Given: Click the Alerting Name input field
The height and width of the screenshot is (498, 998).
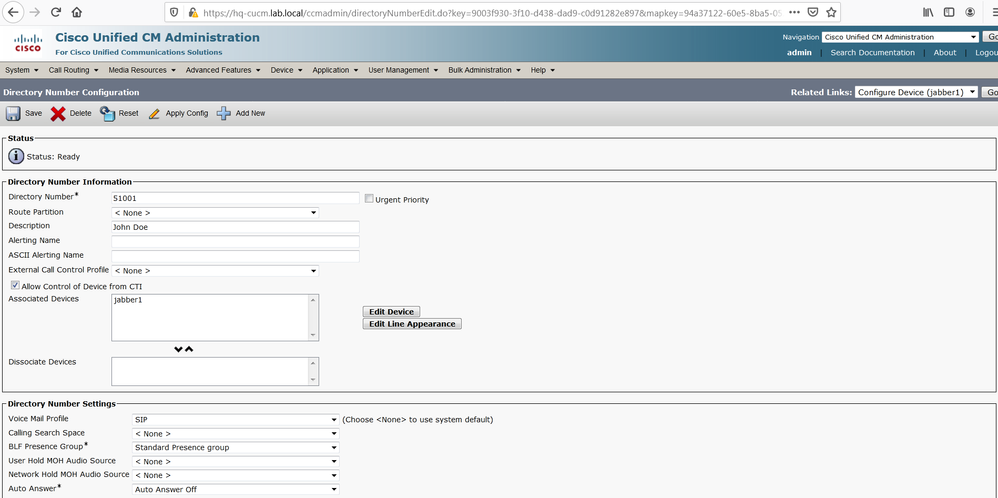Looking at the screenshot, I should [235, 241].
